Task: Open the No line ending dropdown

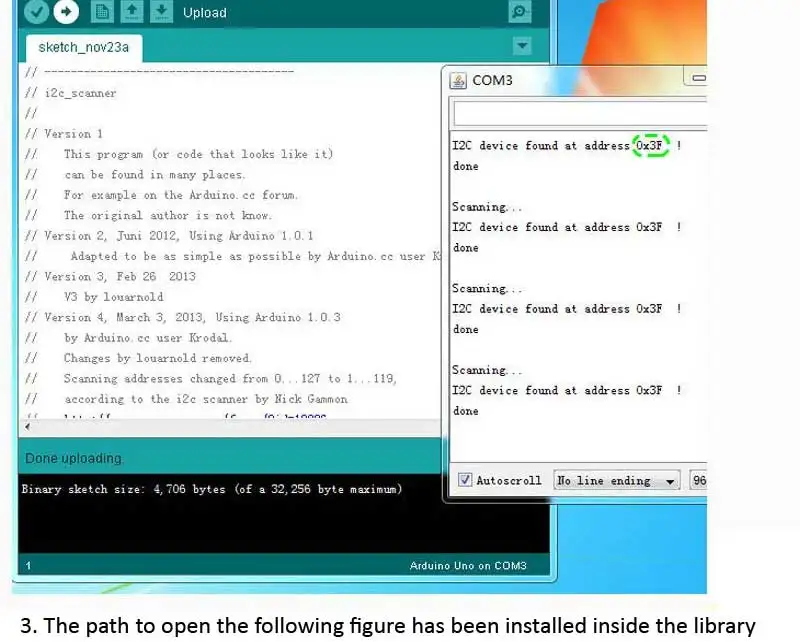Action: (617, 480)
